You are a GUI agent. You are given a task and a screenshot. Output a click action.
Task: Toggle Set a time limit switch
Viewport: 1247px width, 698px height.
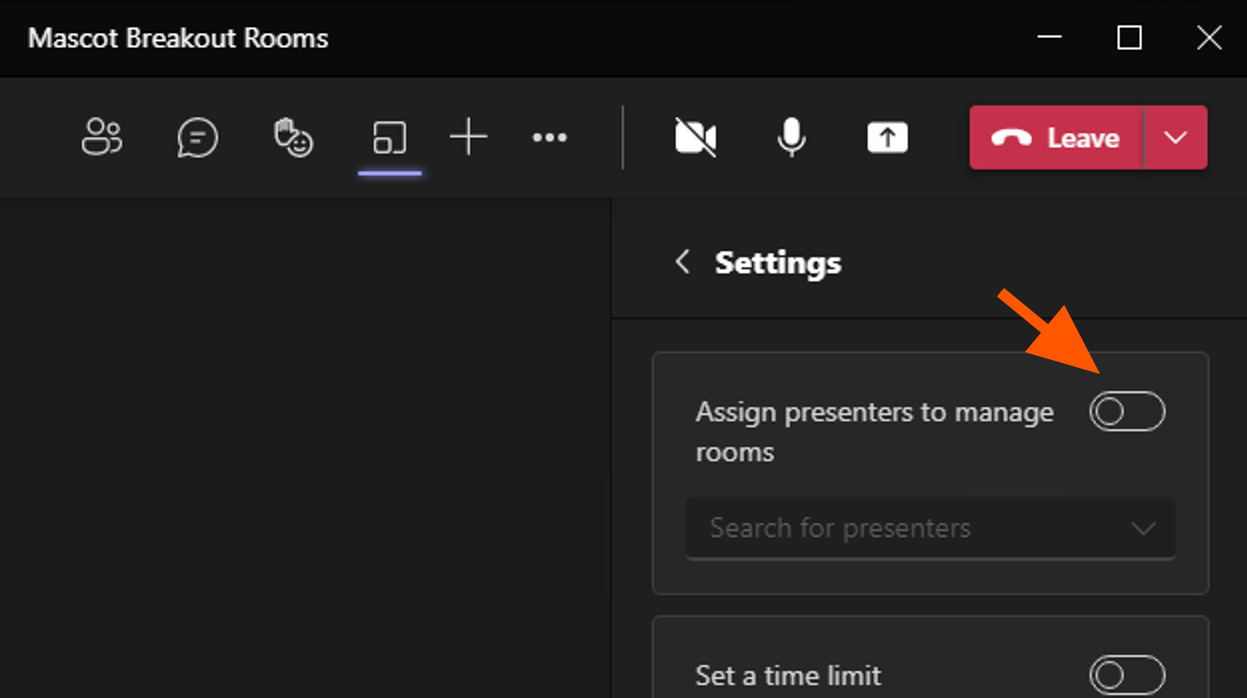tap(1127, 675)
